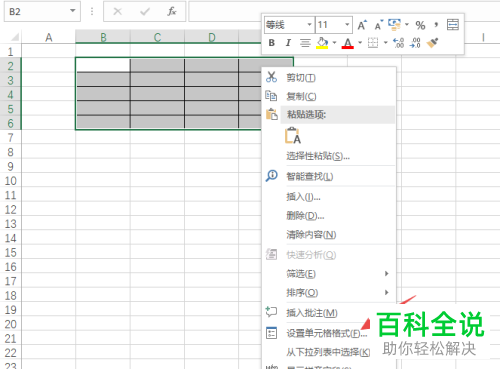This screenshot has height=369, width=500.
Task: Choose 从下拉列表中选择(K) item
Action: coord(329,352)
